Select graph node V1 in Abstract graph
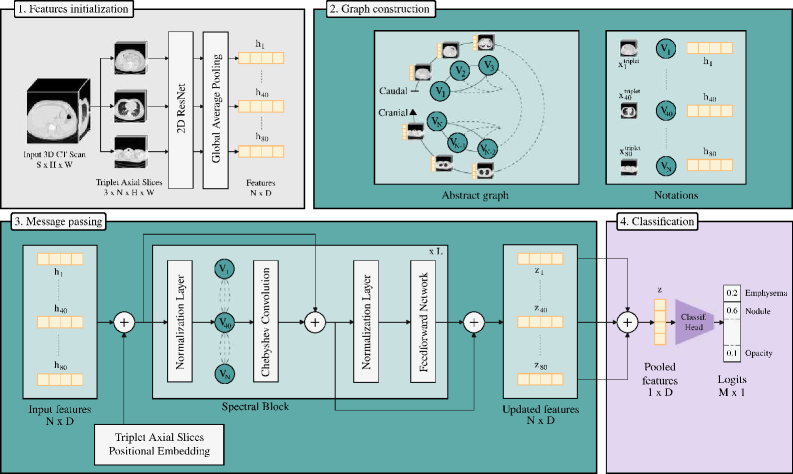This screenshot has width=793, height=474. point(440,92)
